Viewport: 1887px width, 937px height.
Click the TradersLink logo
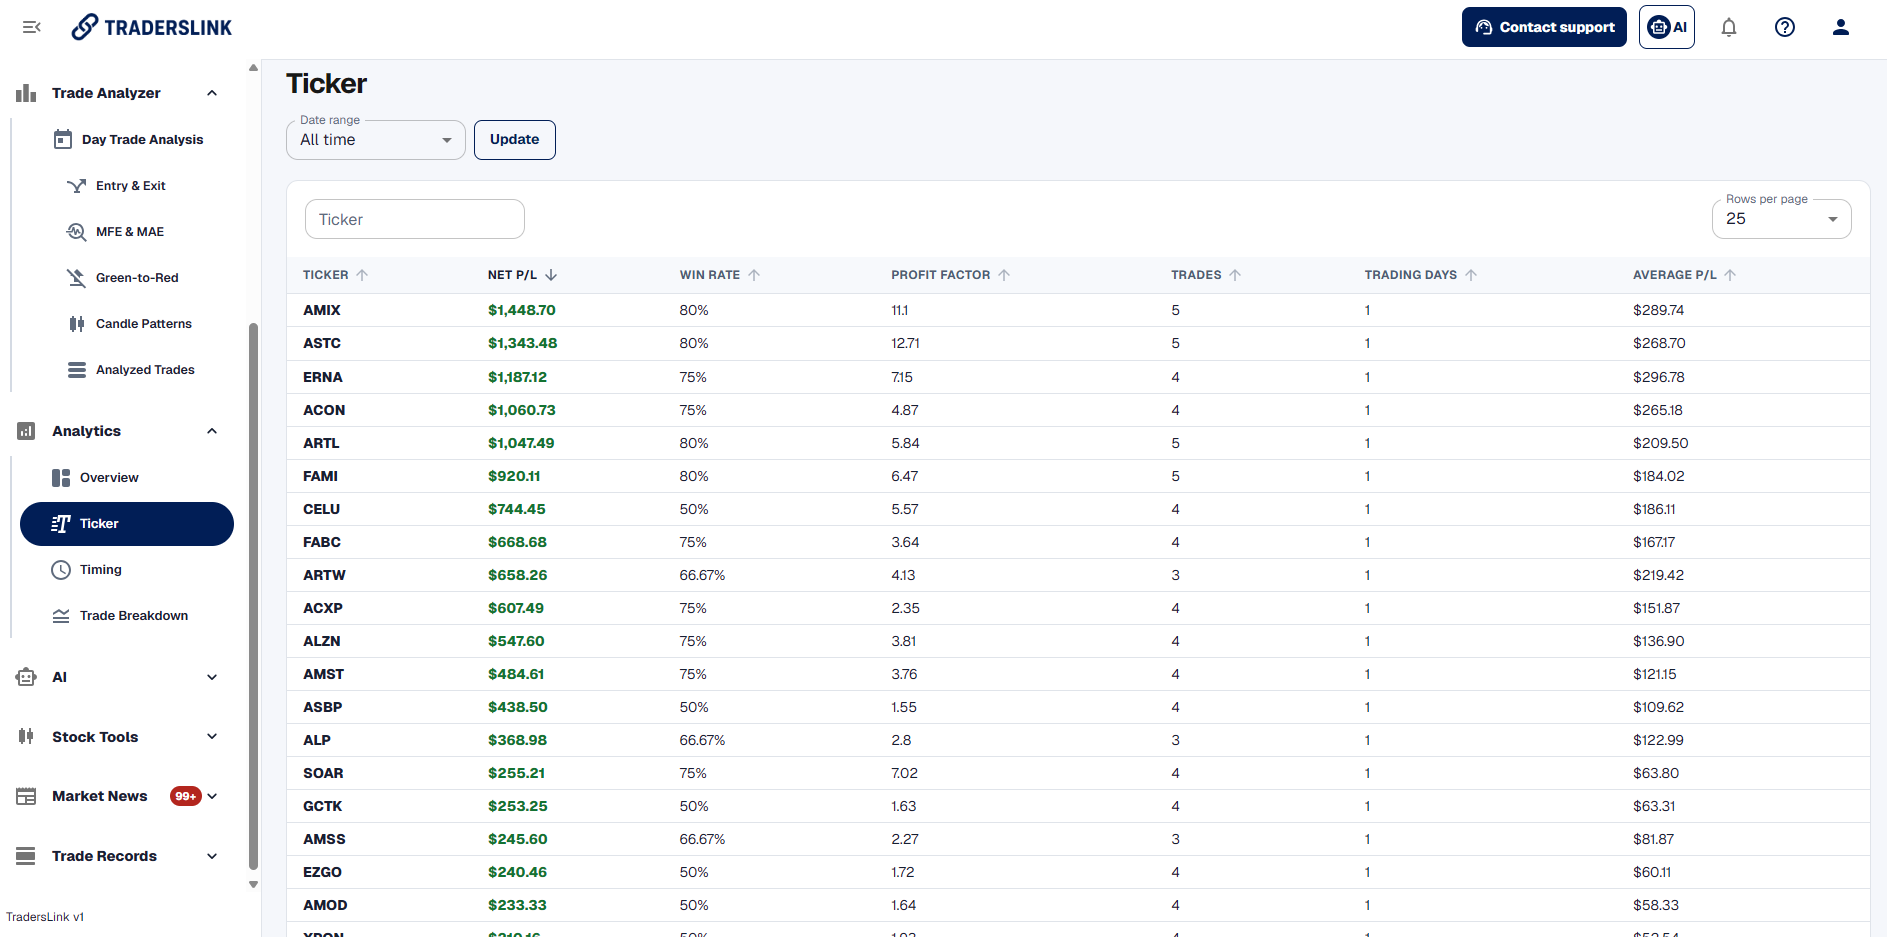pyautogui.click(x=152, y=27)
